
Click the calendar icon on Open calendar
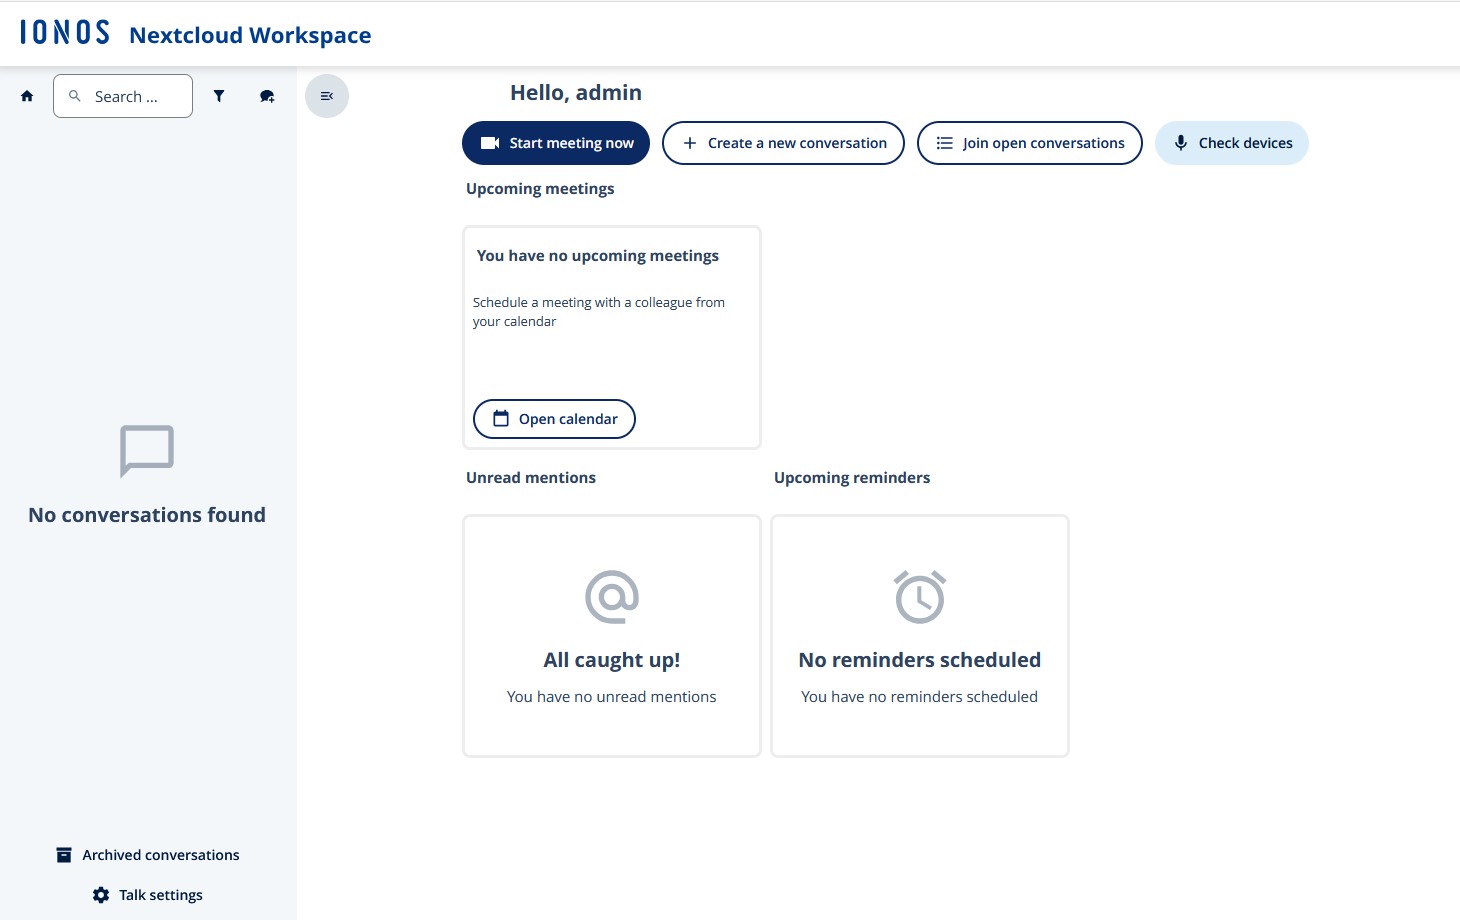click(501, 419)
